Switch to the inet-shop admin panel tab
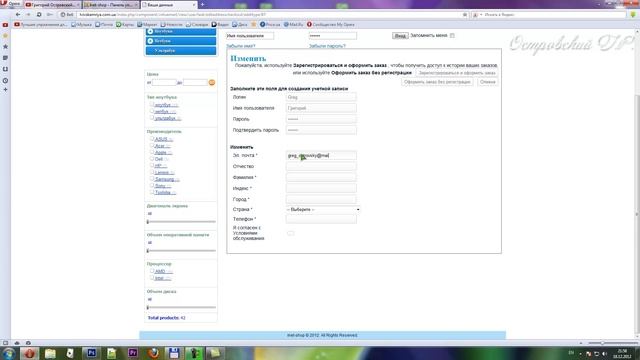This screenshot has width=640, height=360. pyautogui.click(x=110, y=4)
